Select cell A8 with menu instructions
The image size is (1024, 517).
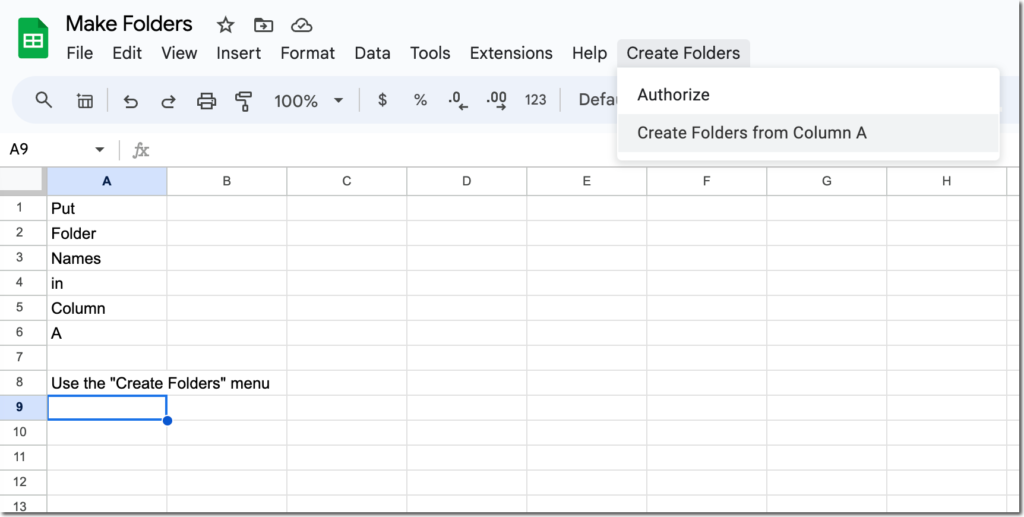tap(107, 383)
